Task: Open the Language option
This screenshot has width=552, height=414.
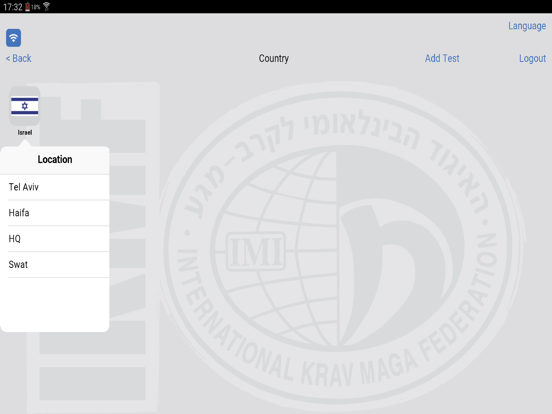Action: coord(527,26)
